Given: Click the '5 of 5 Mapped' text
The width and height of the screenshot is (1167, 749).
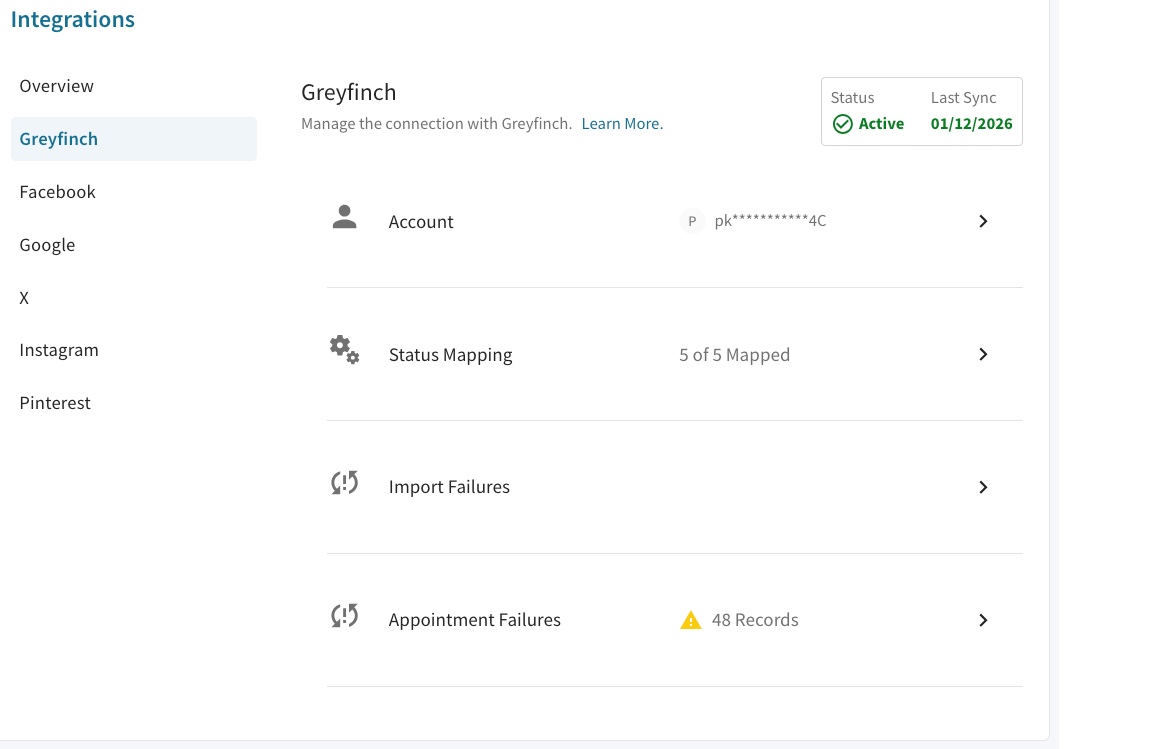Looking at the screenshot, I should pos(735,355).
